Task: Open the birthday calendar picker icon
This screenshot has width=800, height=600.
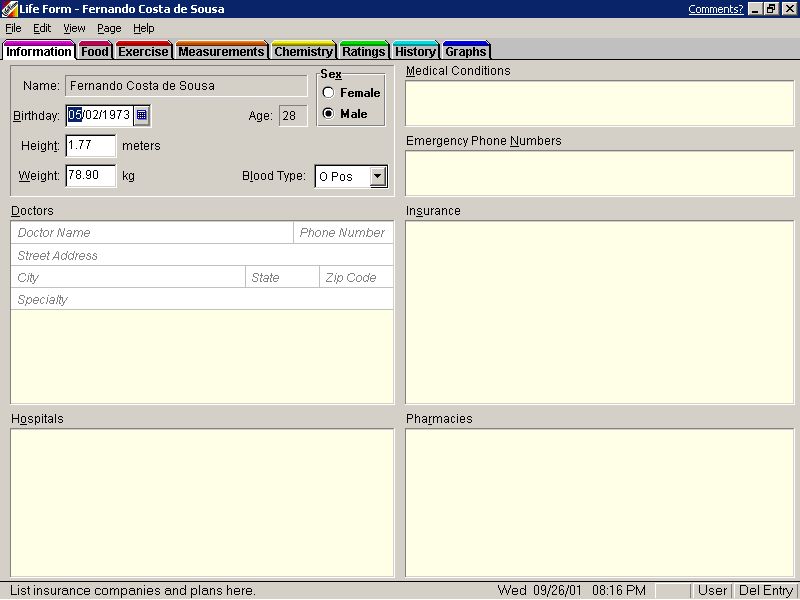Action: click(141, 115)
